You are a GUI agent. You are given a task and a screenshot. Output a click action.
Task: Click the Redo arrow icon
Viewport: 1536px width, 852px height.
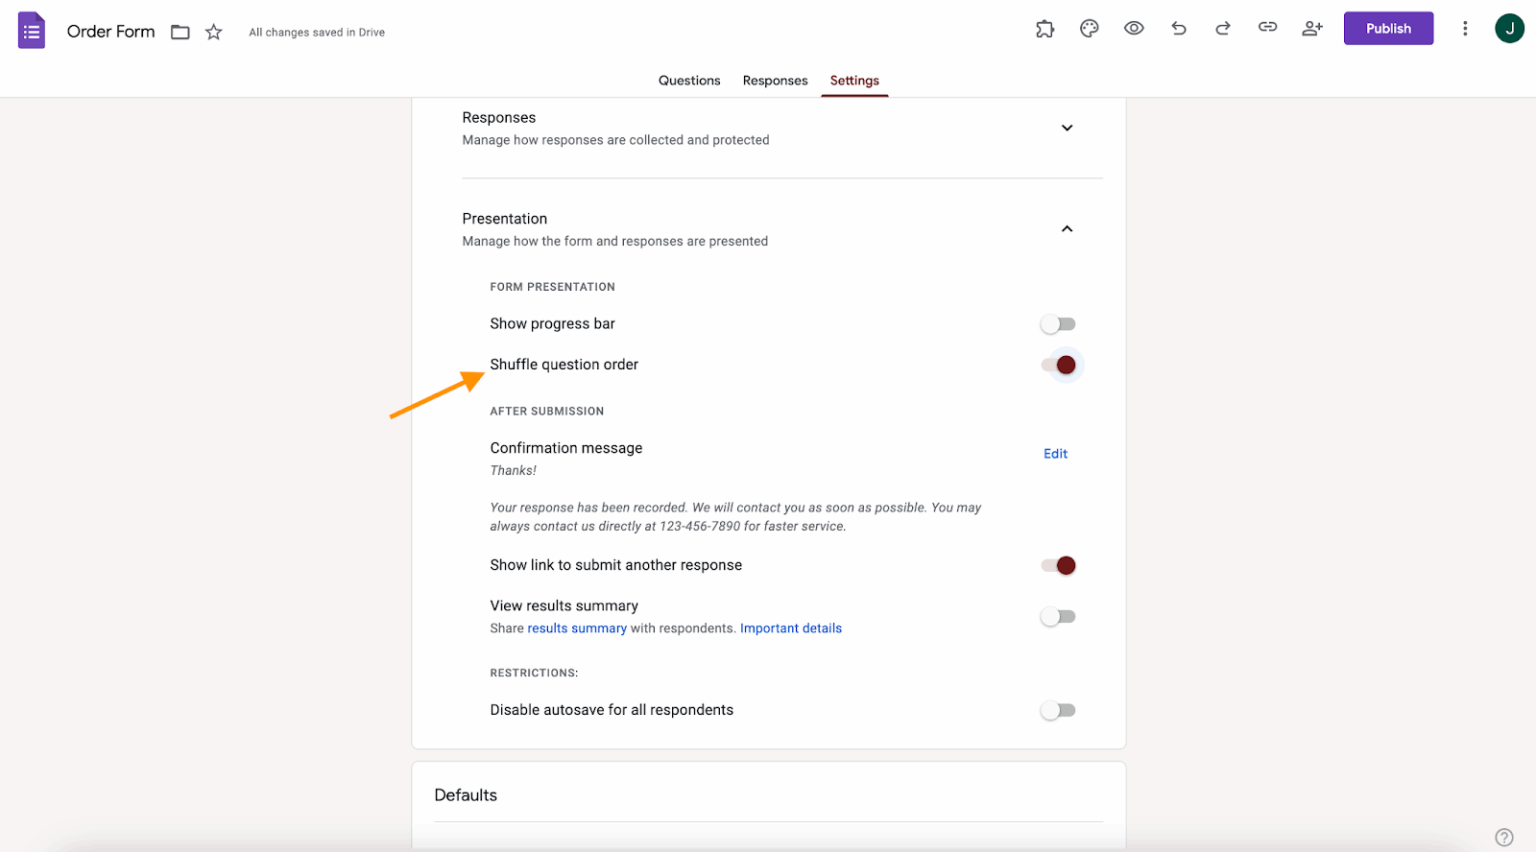1223,28
